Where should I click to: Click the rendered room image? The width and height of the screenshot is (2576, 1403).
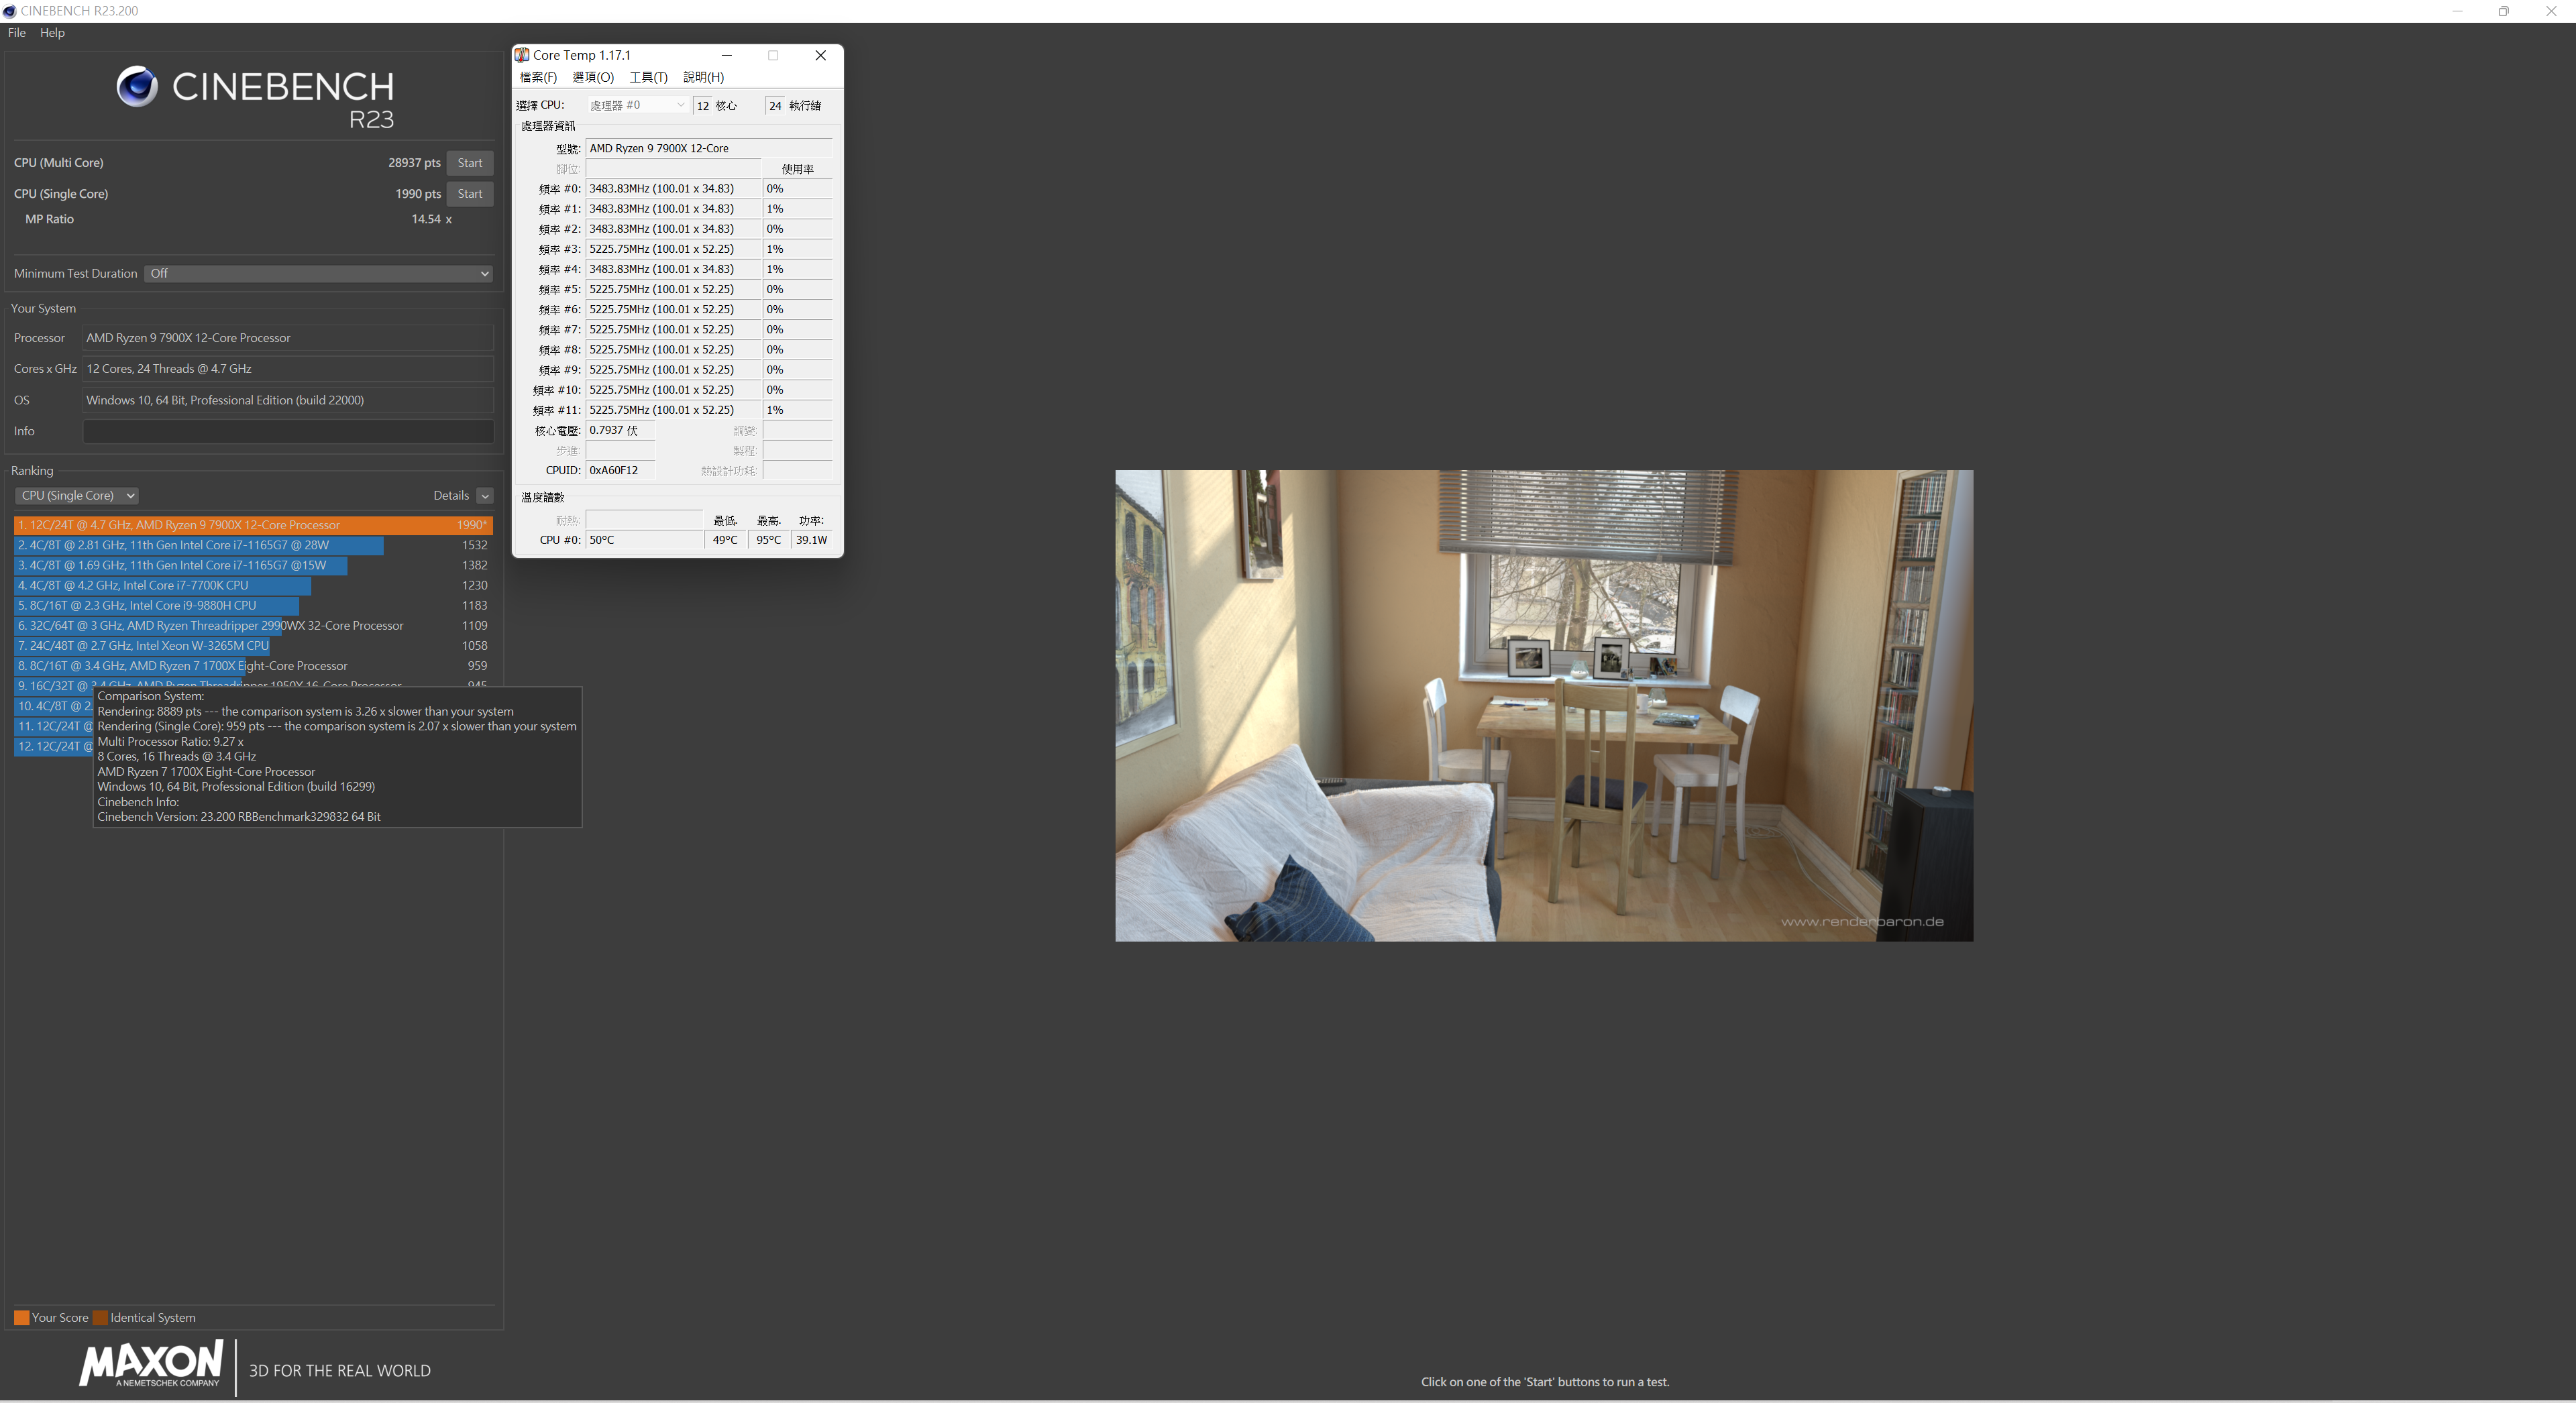[1544, 706]
